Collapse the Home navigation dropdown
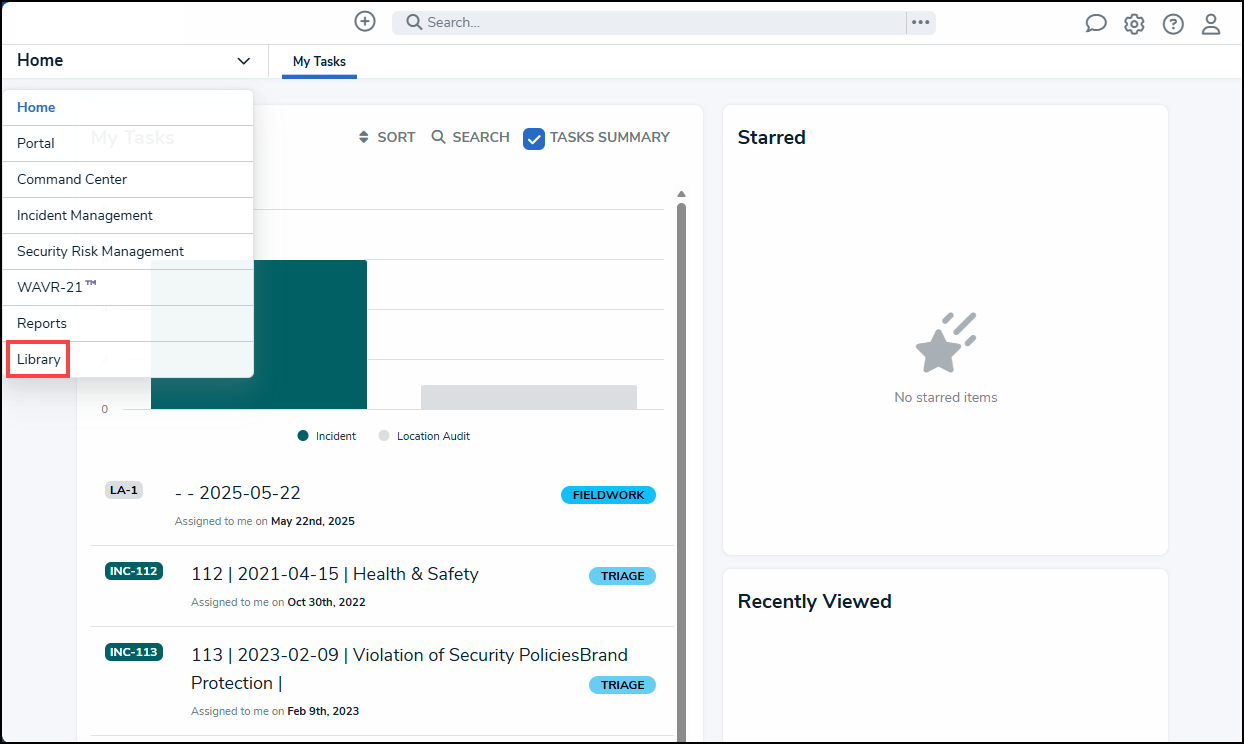This screenshot has height=744, width=1244. [244, 61]
